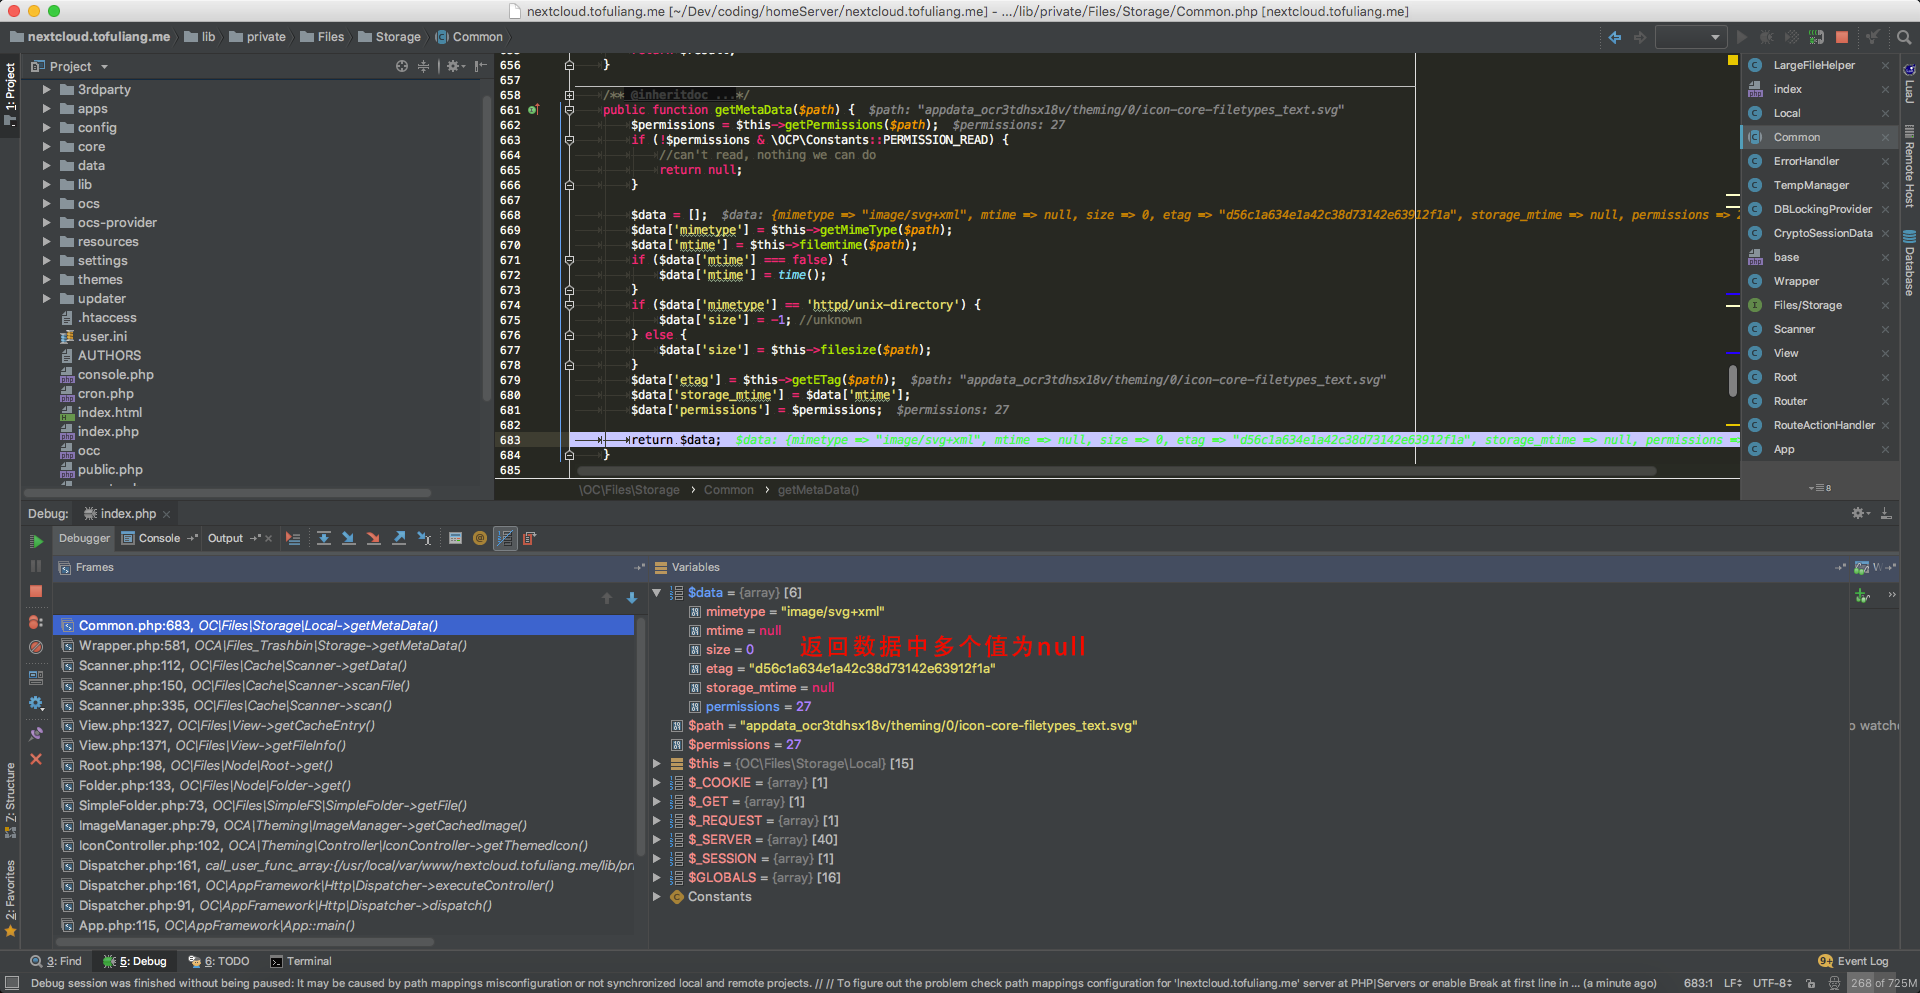The width and height of the screenshot is (1920, 993).
Task: Switch to the Console debug tab
Action: pyautogui.click(x=159, y=539)
